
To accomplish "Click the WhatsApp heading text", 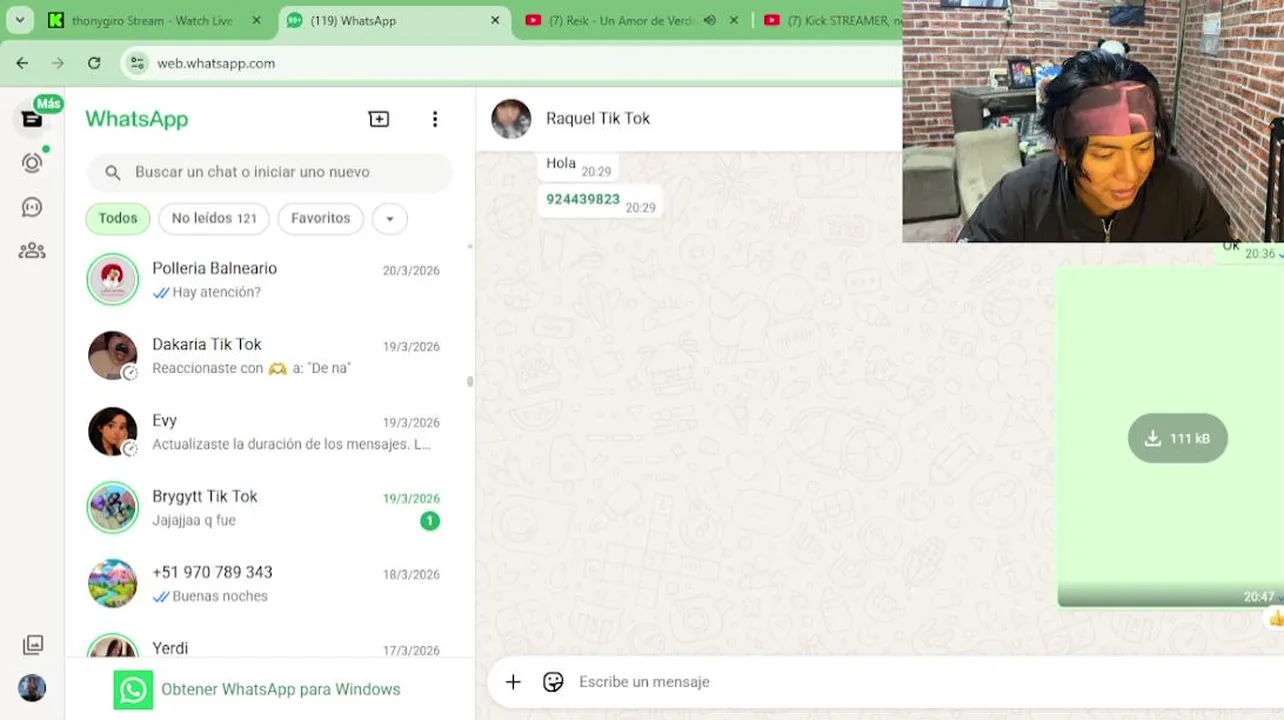I will point(137,119).
